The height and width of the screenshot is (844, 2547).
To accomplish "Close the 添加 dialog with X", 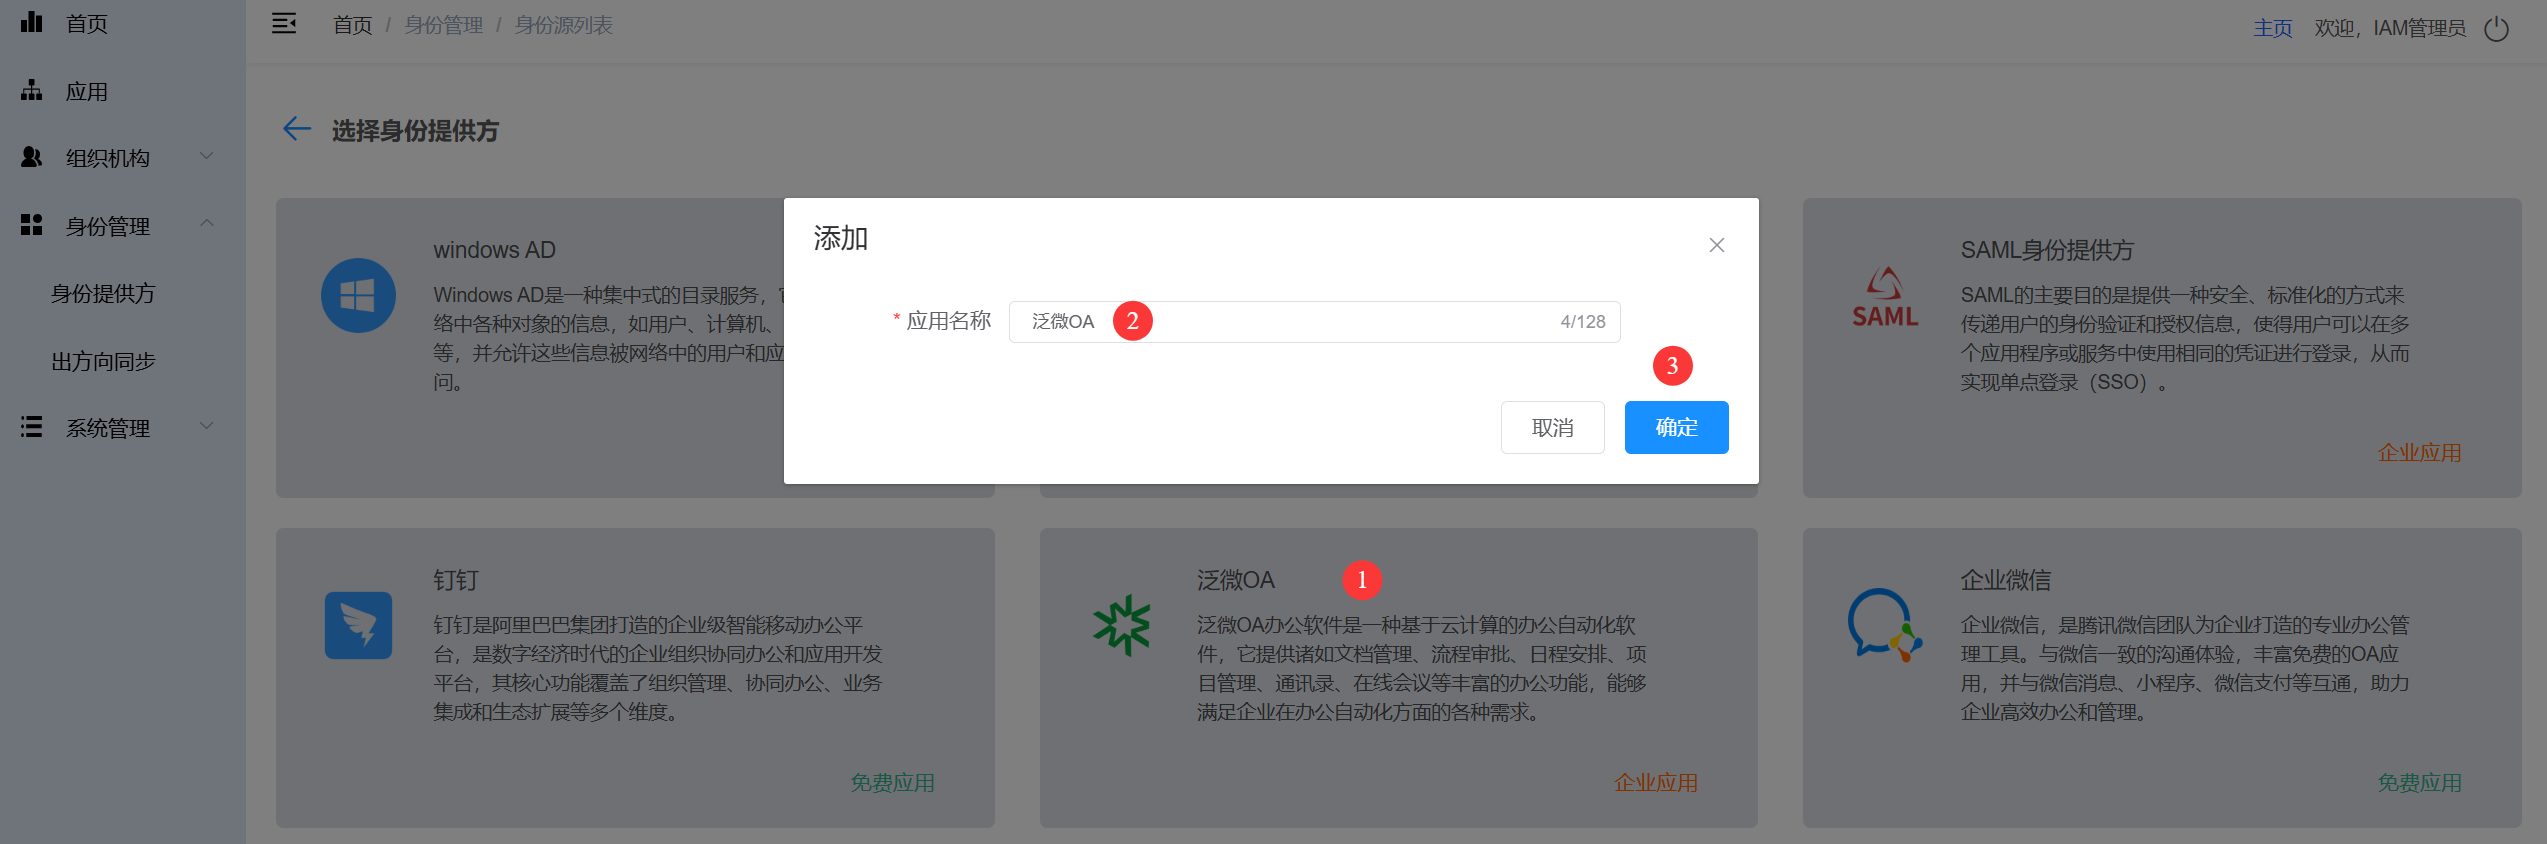I will click(x=1716, y=245).
